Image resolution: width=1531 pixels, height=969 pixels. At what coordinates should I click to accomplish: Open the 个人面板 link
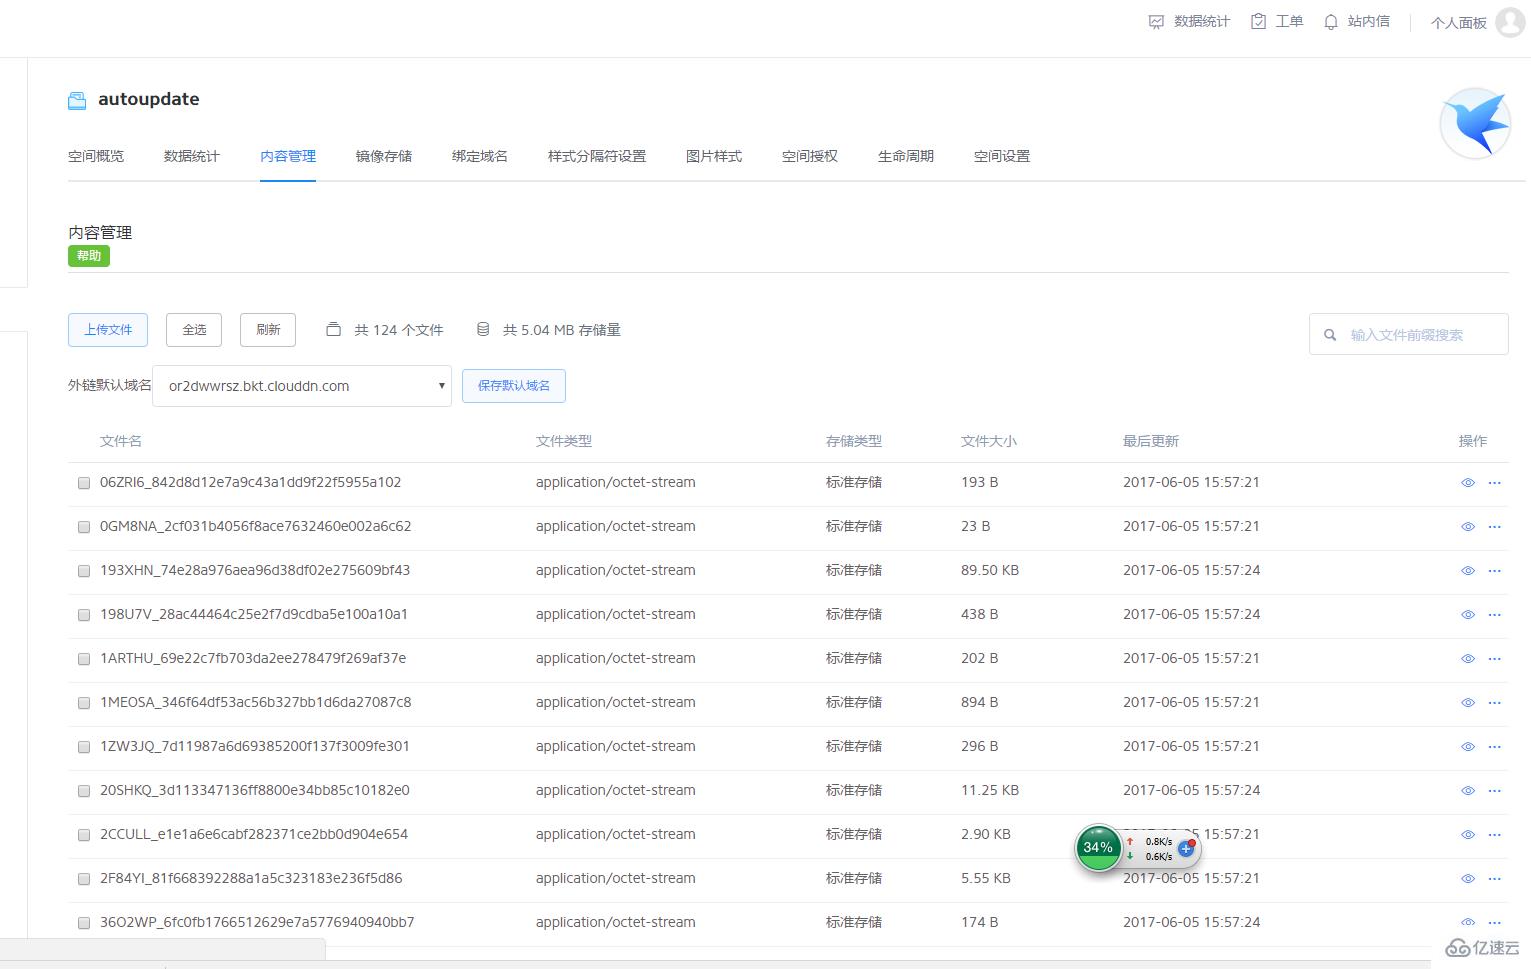pos(1459,22)
